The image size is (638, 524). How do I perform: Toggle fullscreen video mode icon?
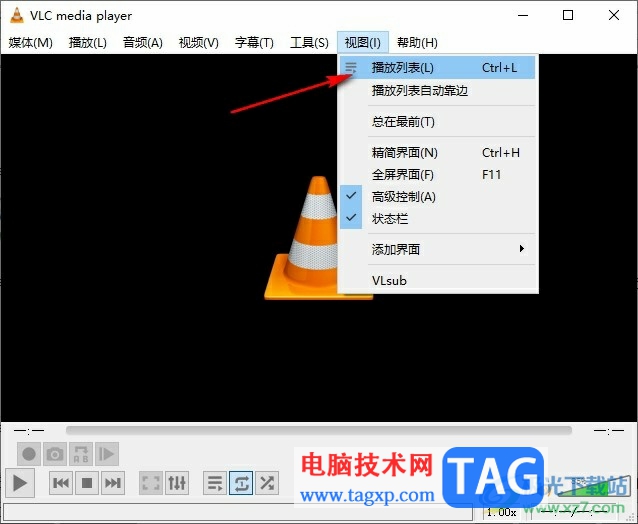pyautogui.click(x=151, y=483)
